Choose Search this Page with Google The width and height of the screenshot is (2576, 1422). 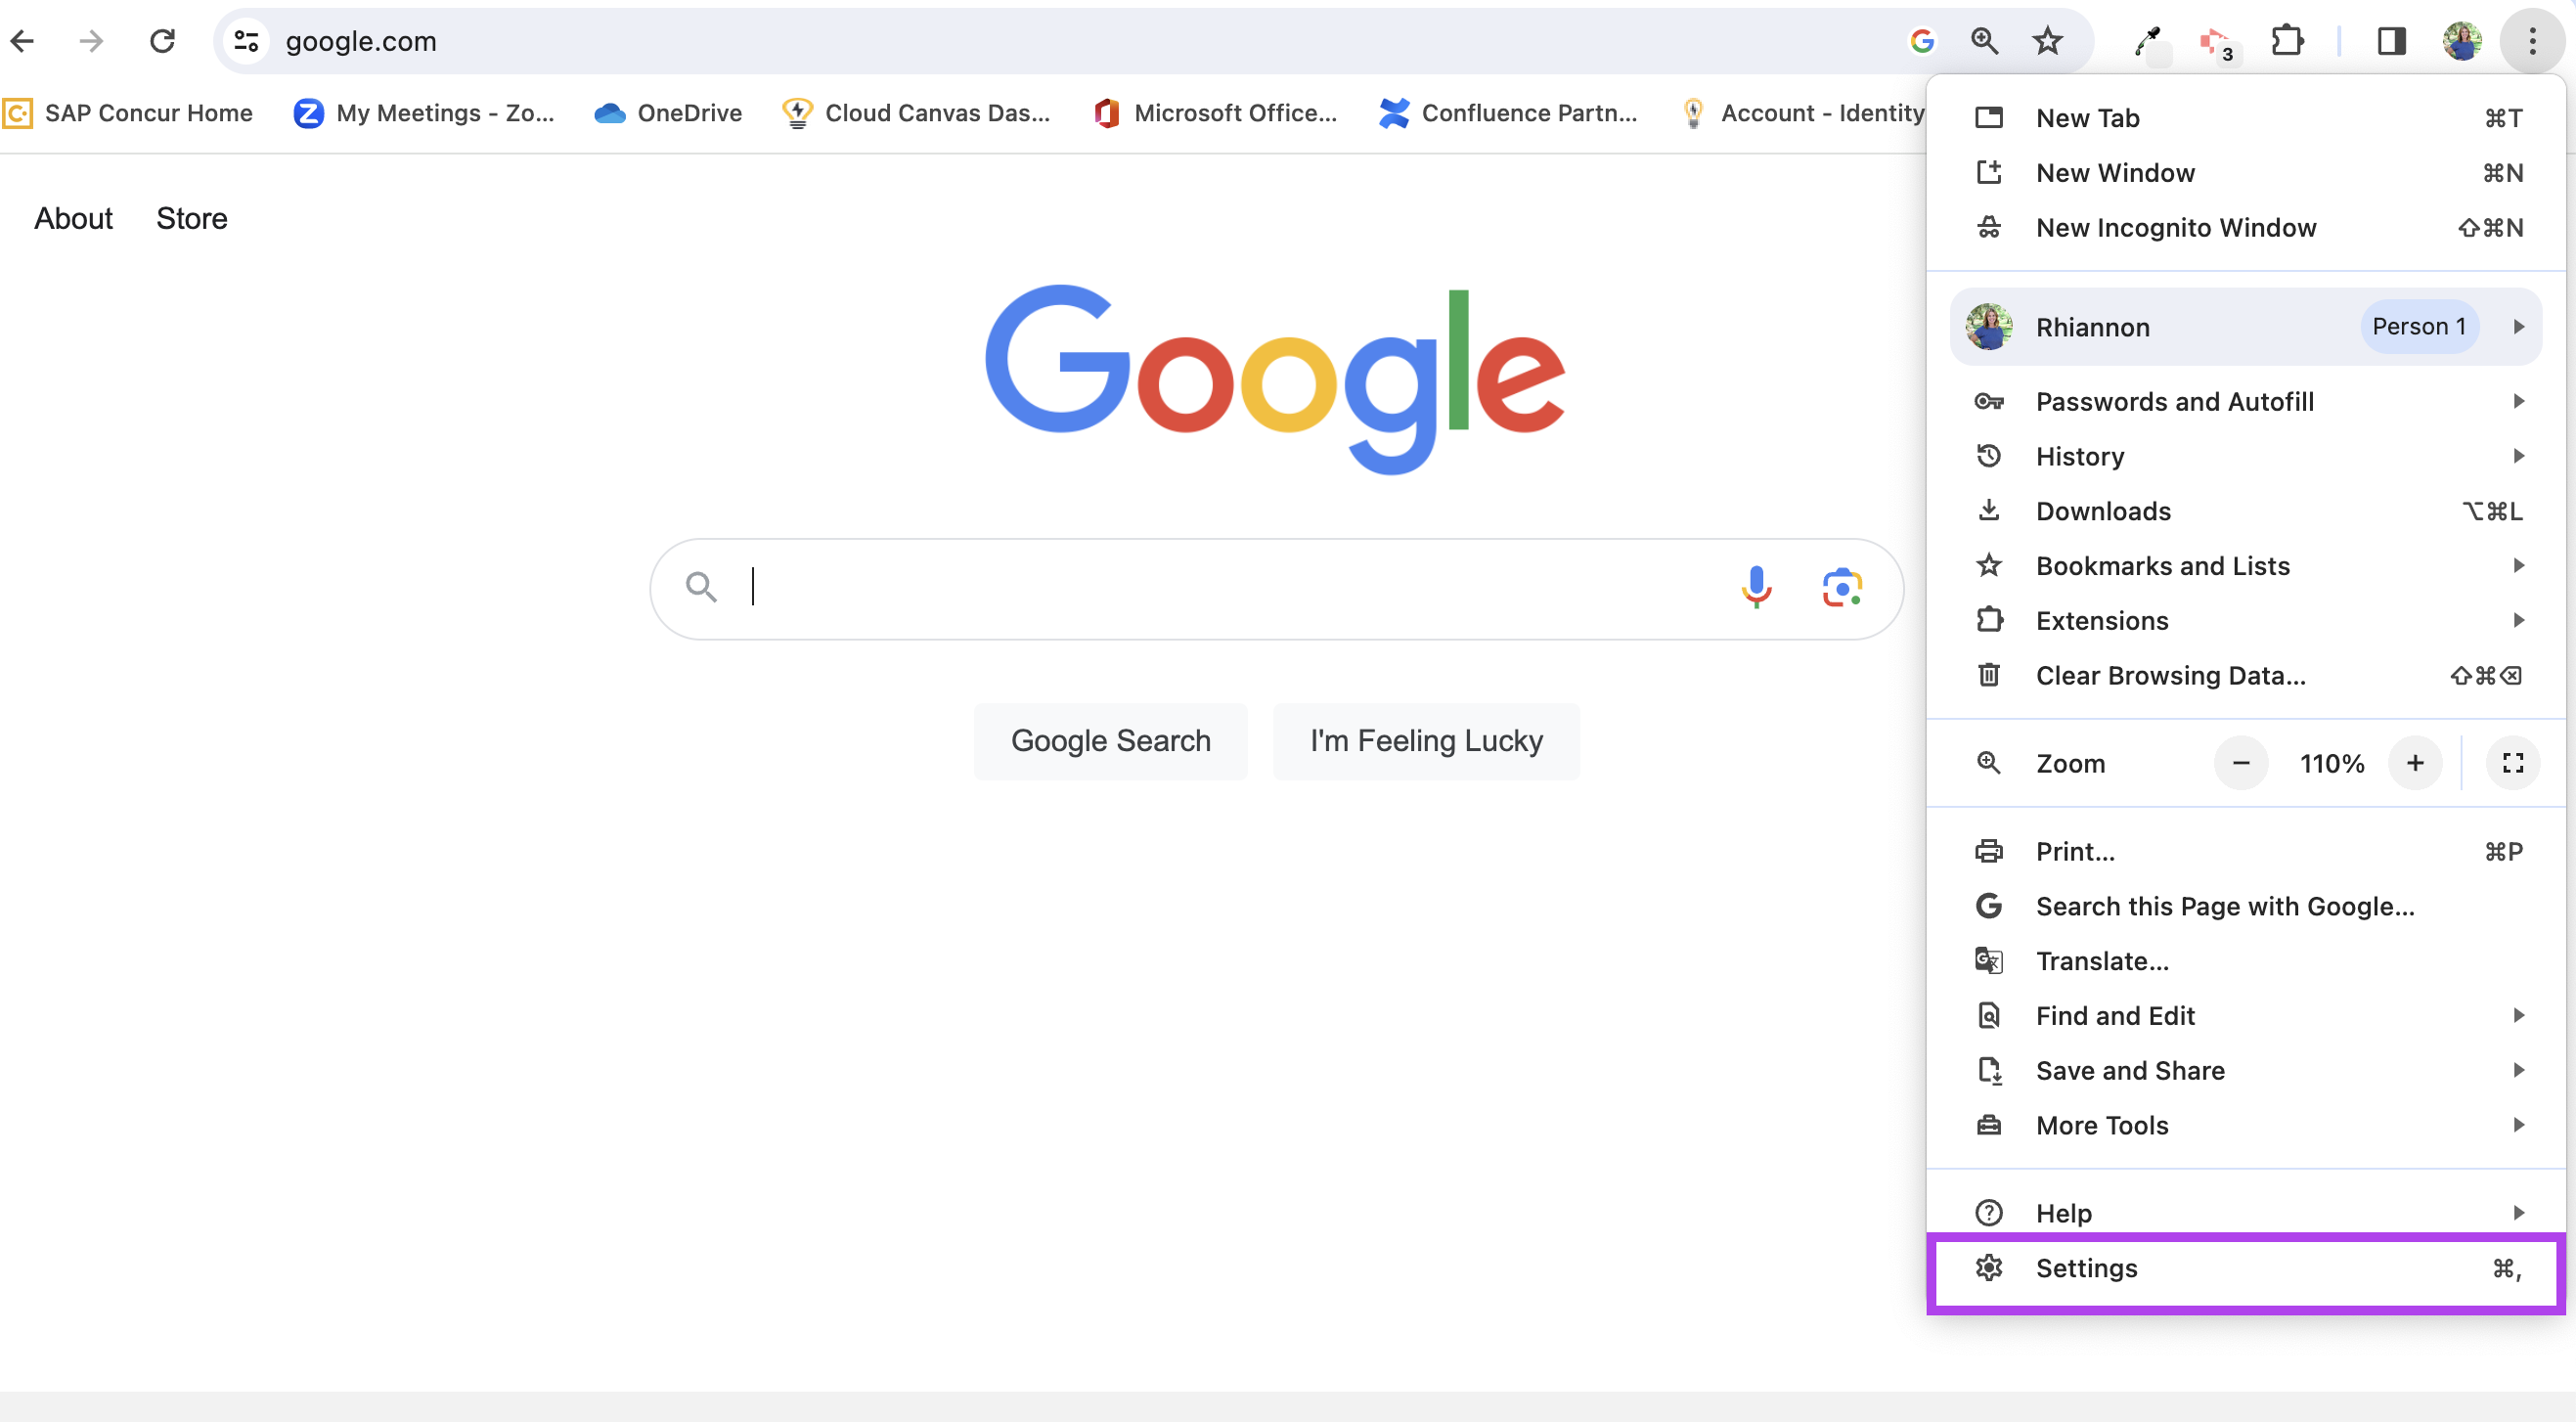tap(2246, 906)
